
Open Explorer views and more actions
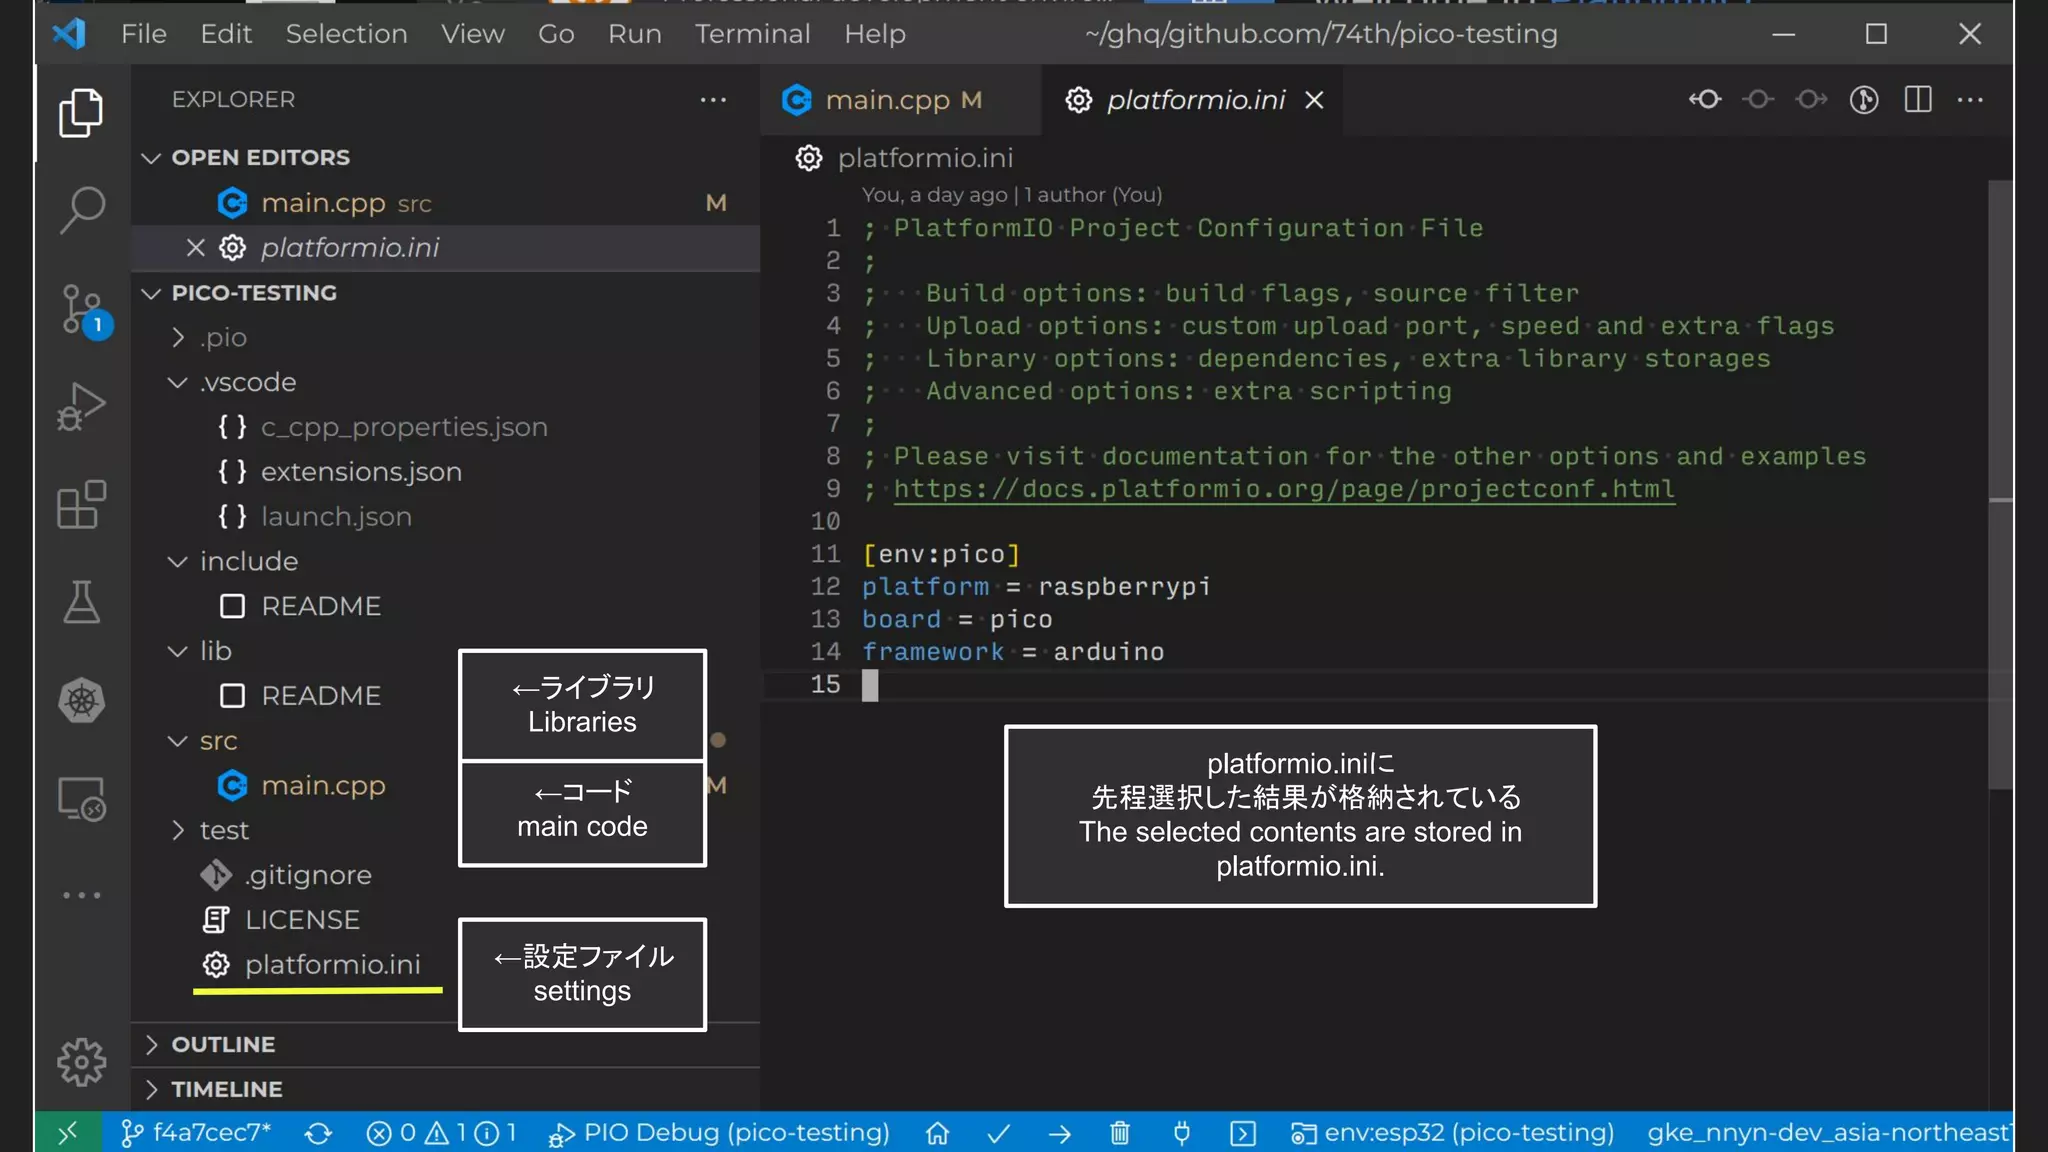pyautogui.click(x=713, y=100)
